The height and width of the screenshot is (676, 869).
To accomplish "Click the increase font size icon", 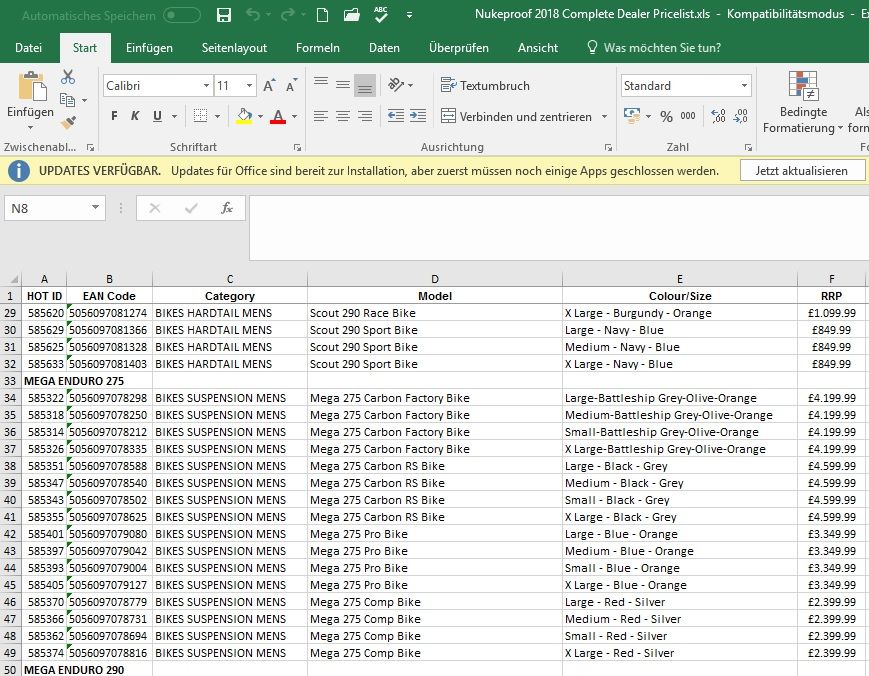I will click(x=269, y=86).
